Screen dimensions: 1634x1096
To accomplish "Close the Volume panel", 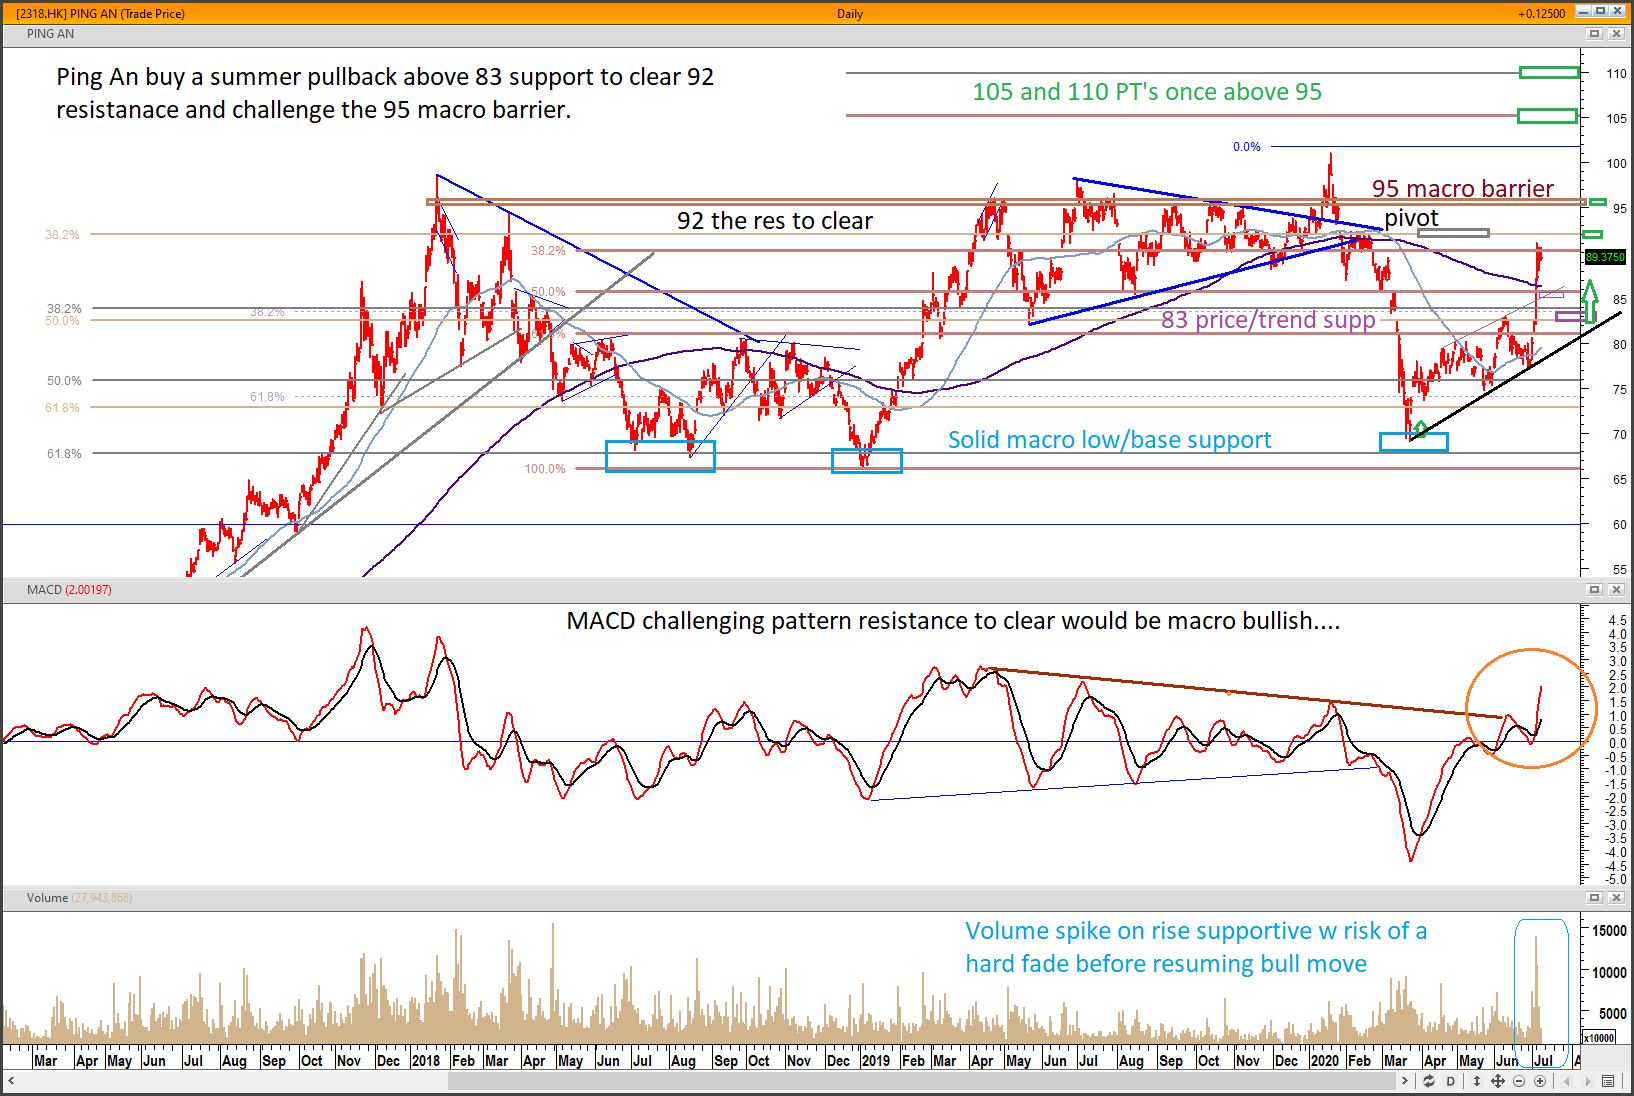I will pyautogui.click(x=1616, y=898).
